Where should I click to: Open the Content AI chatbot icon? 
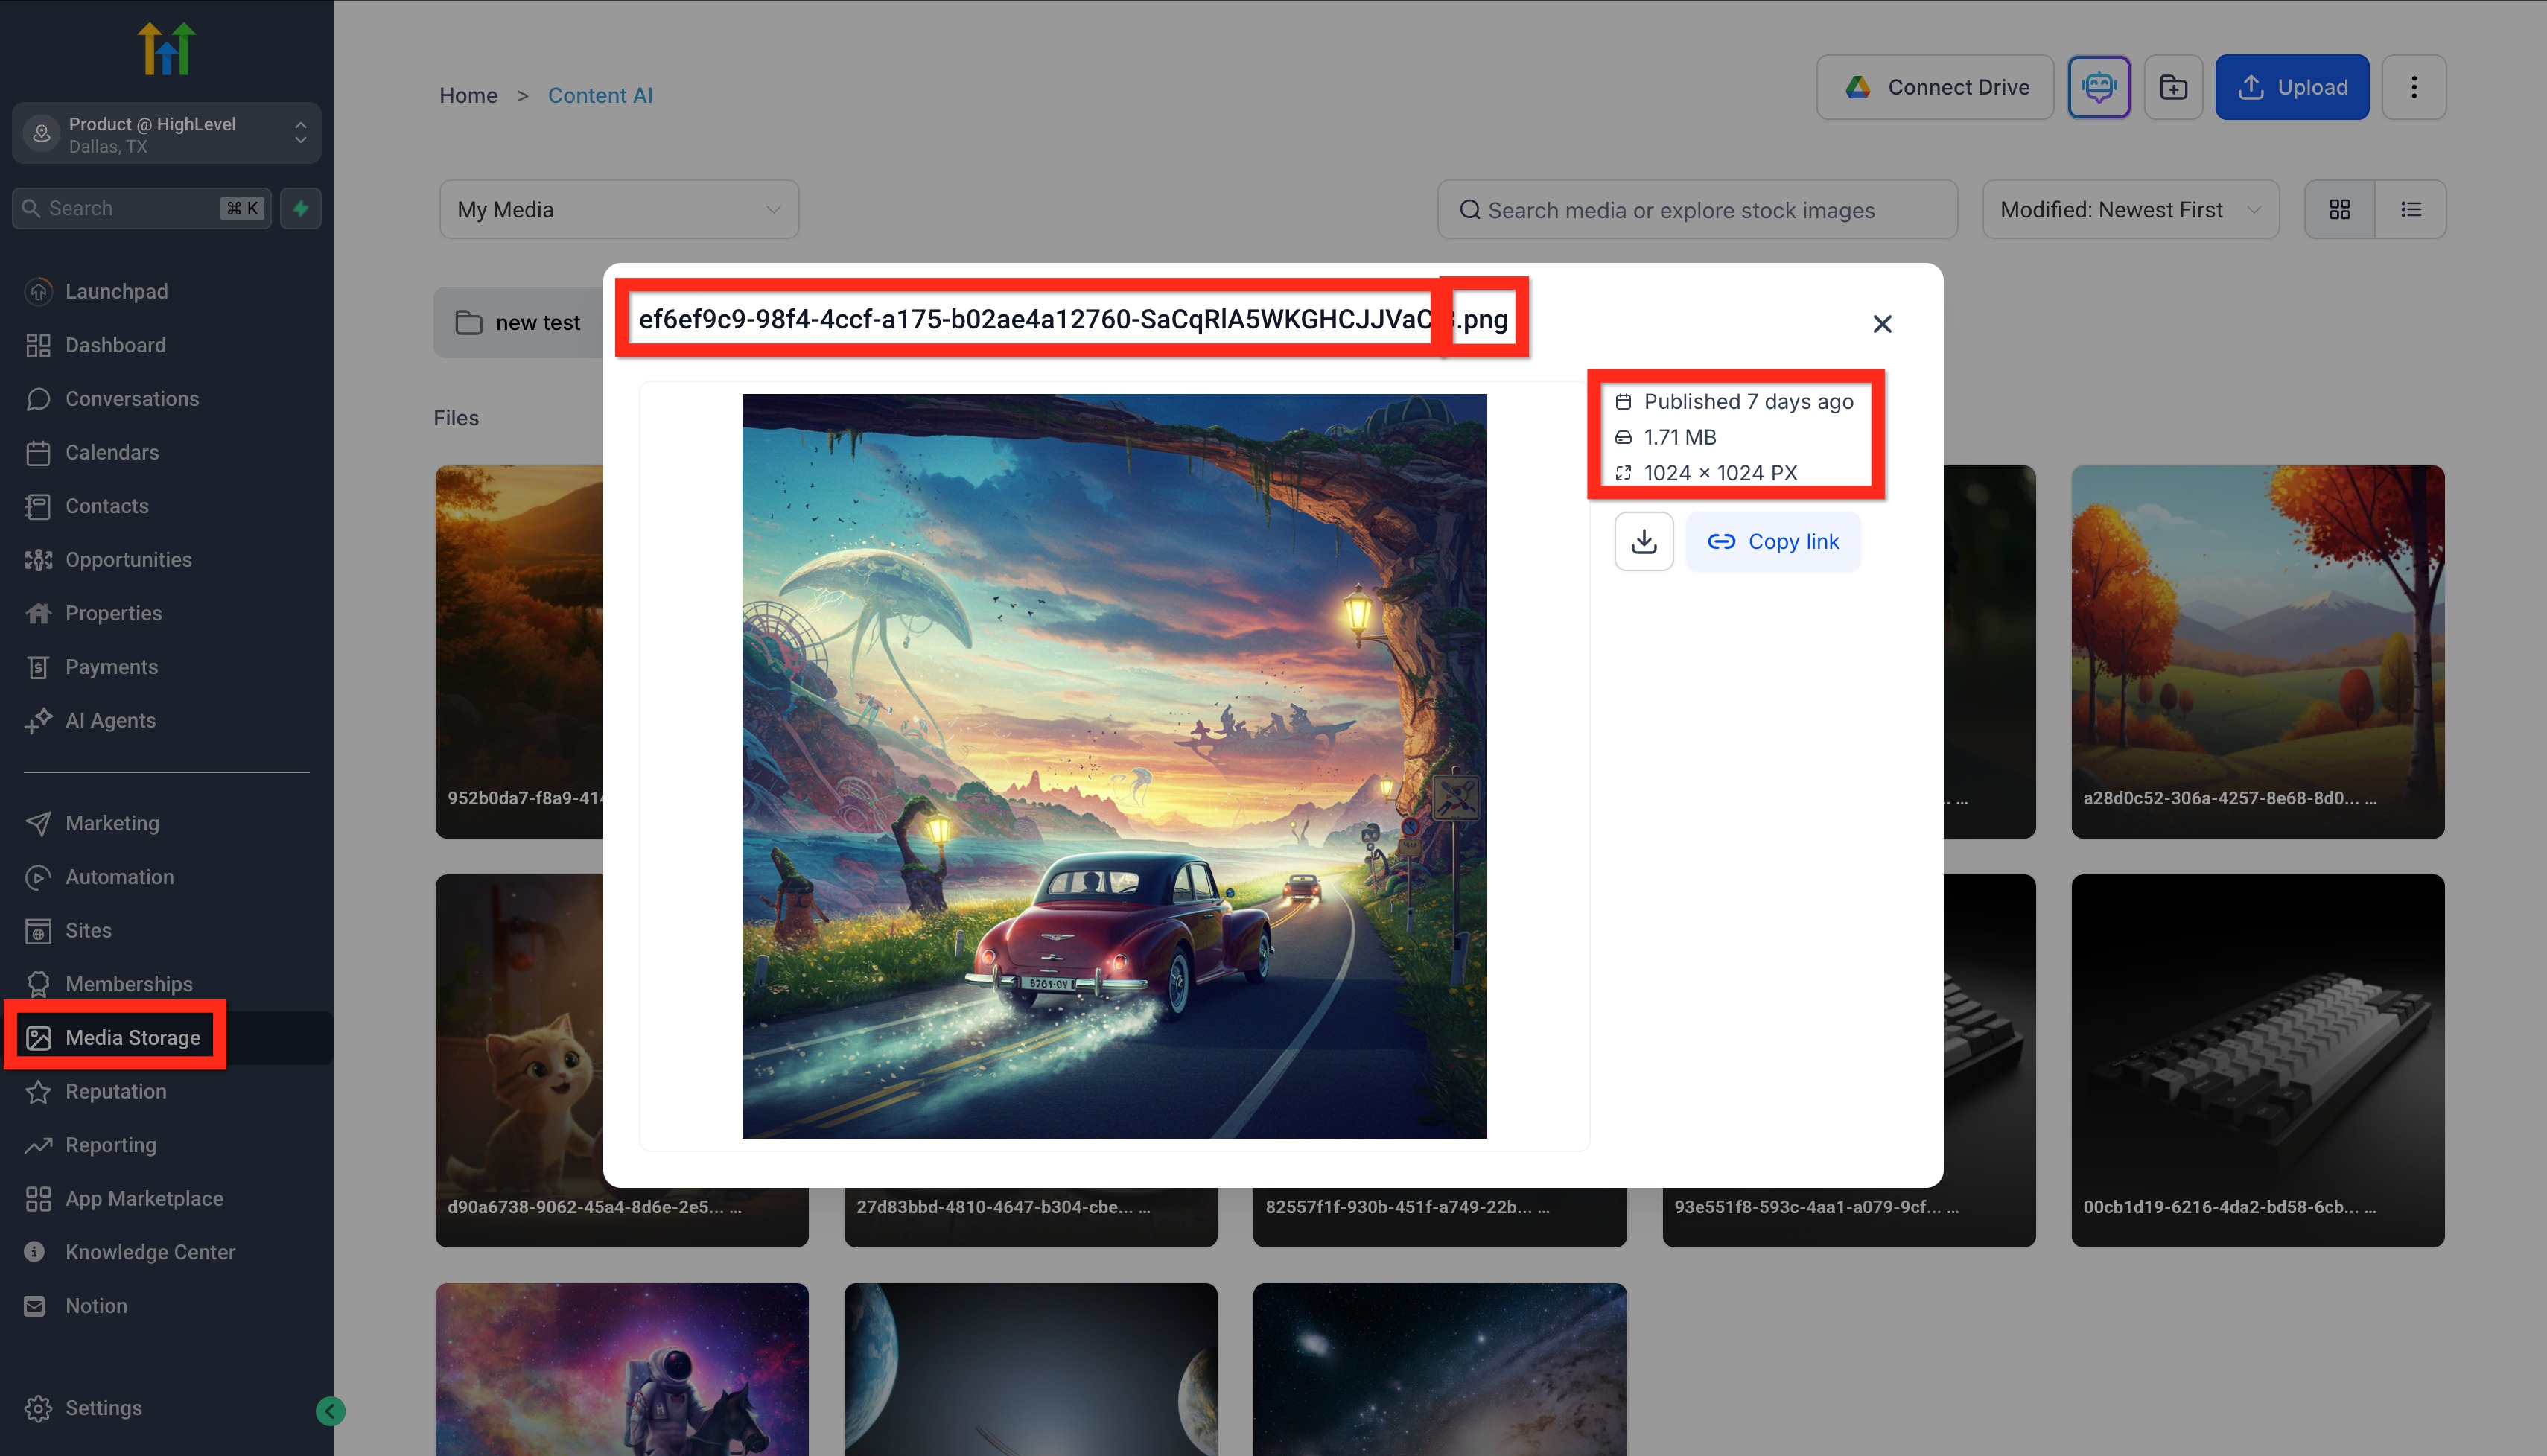pyautogui.click(x=2098, y=87)
